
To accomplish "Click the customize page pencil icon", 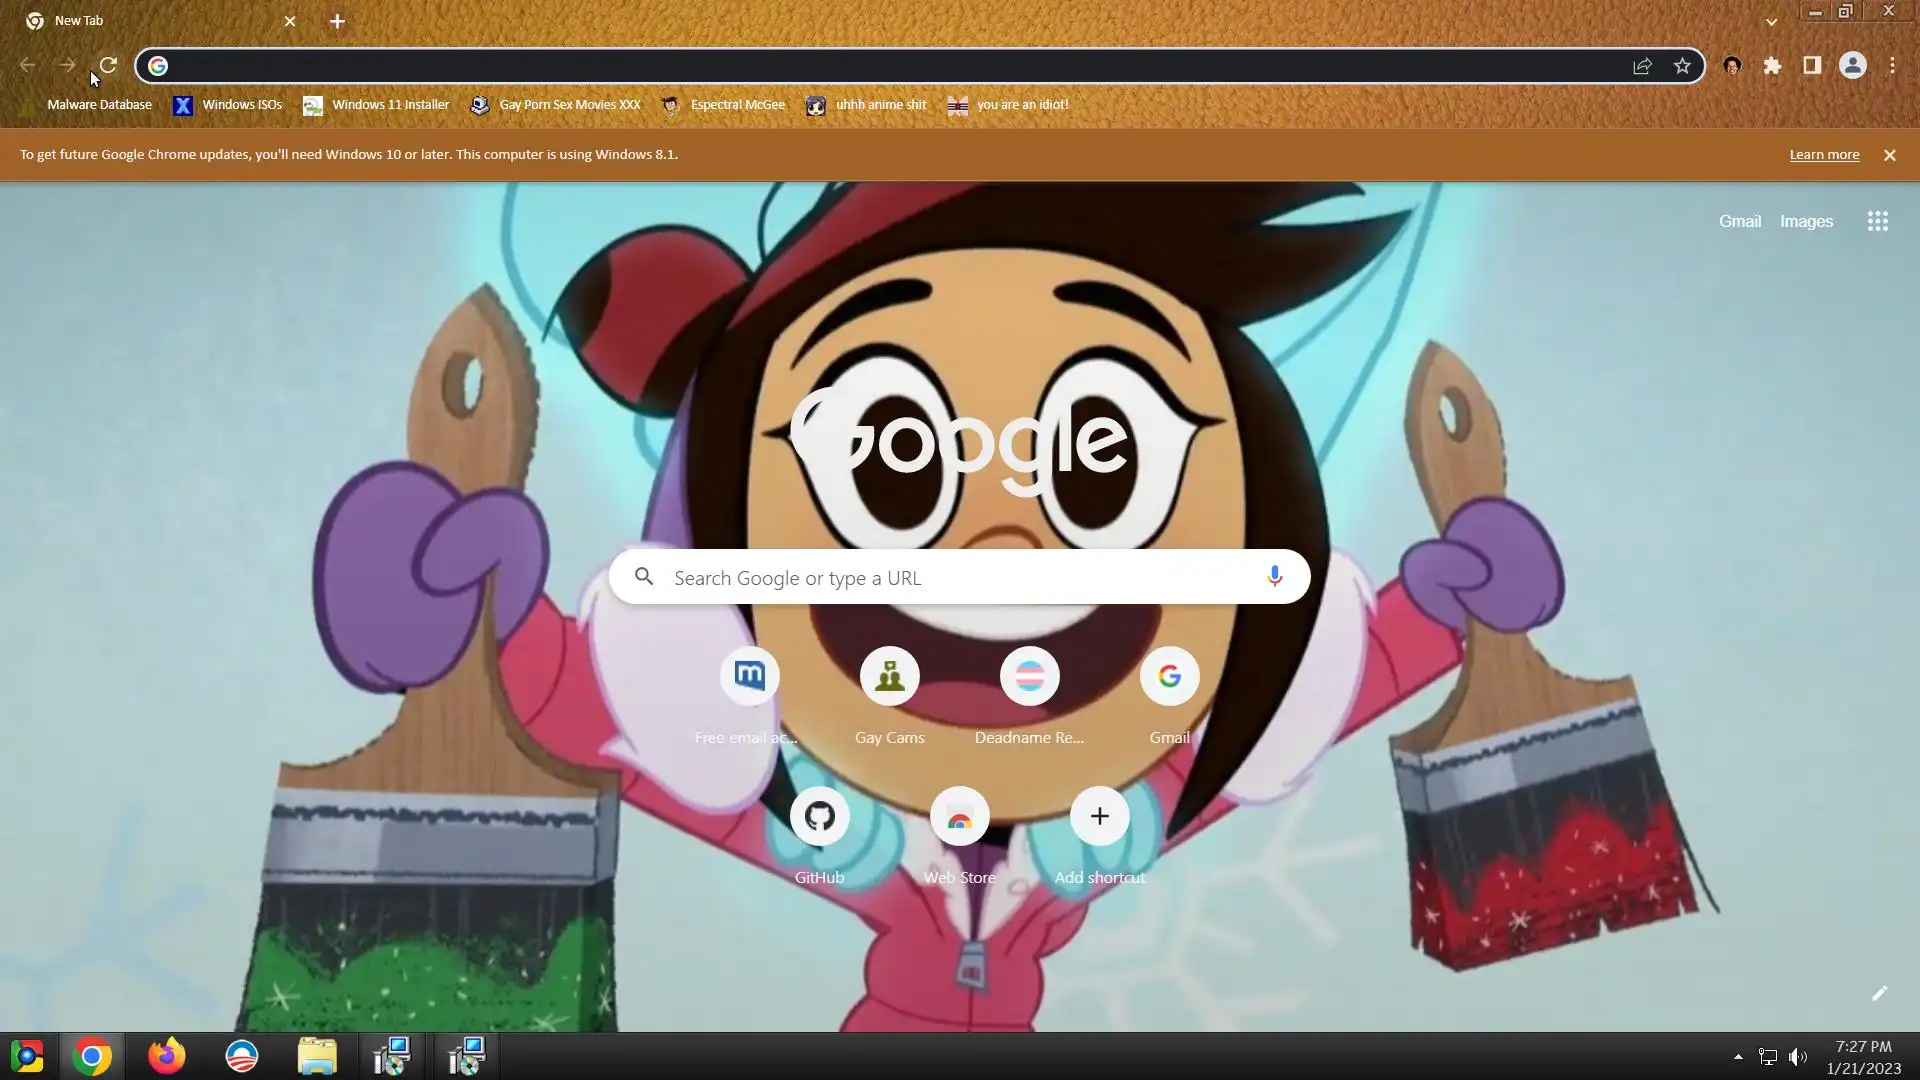I will tap(1879, 993).
